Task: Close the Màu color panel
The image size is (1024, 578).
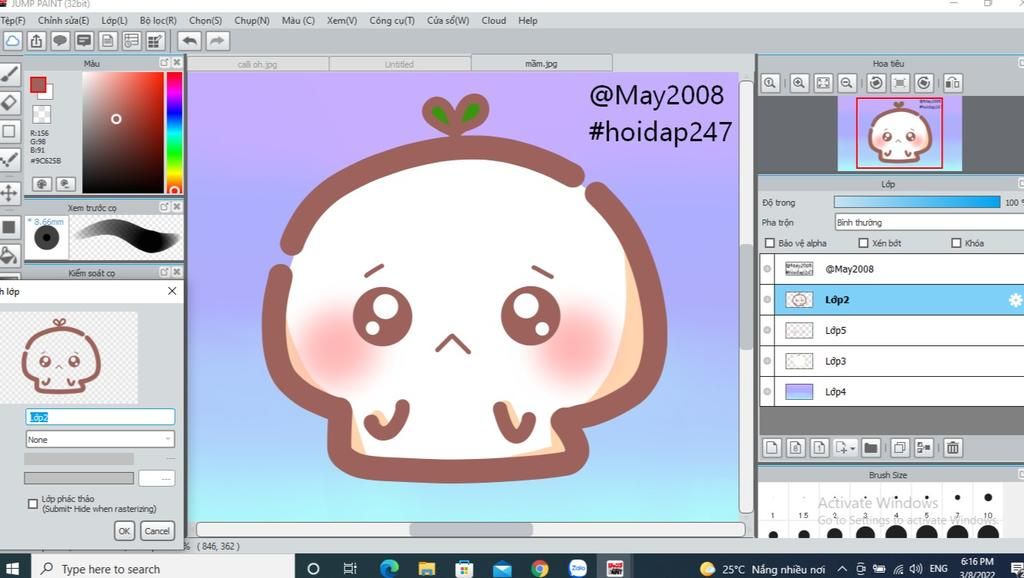Action: pyautogui.click(x=176, y=63)
